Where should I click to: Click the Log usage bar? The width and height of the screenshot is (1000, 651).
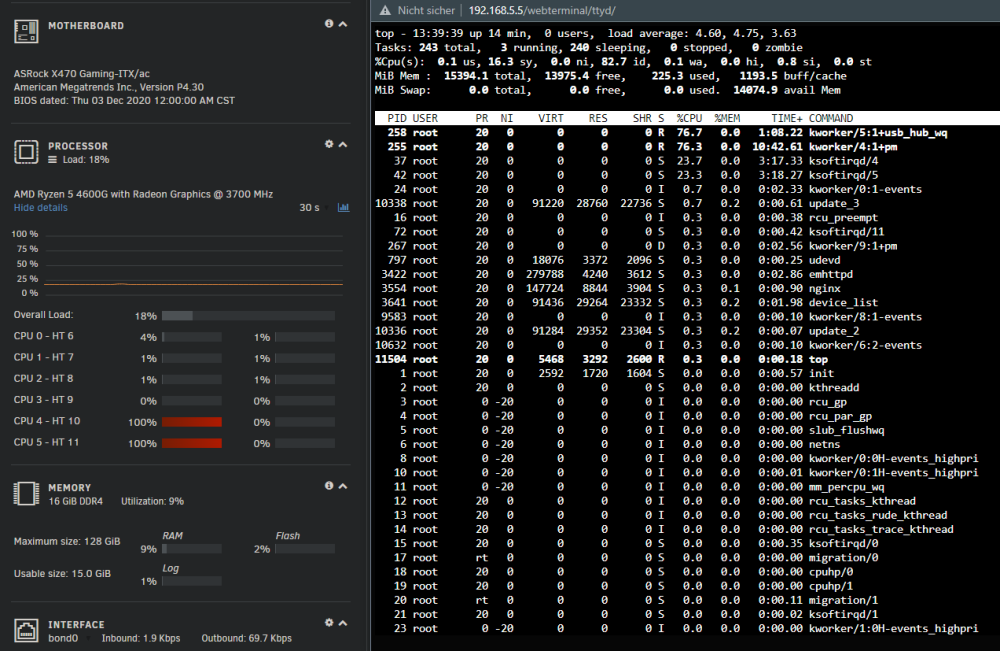(x=192, y=582)
